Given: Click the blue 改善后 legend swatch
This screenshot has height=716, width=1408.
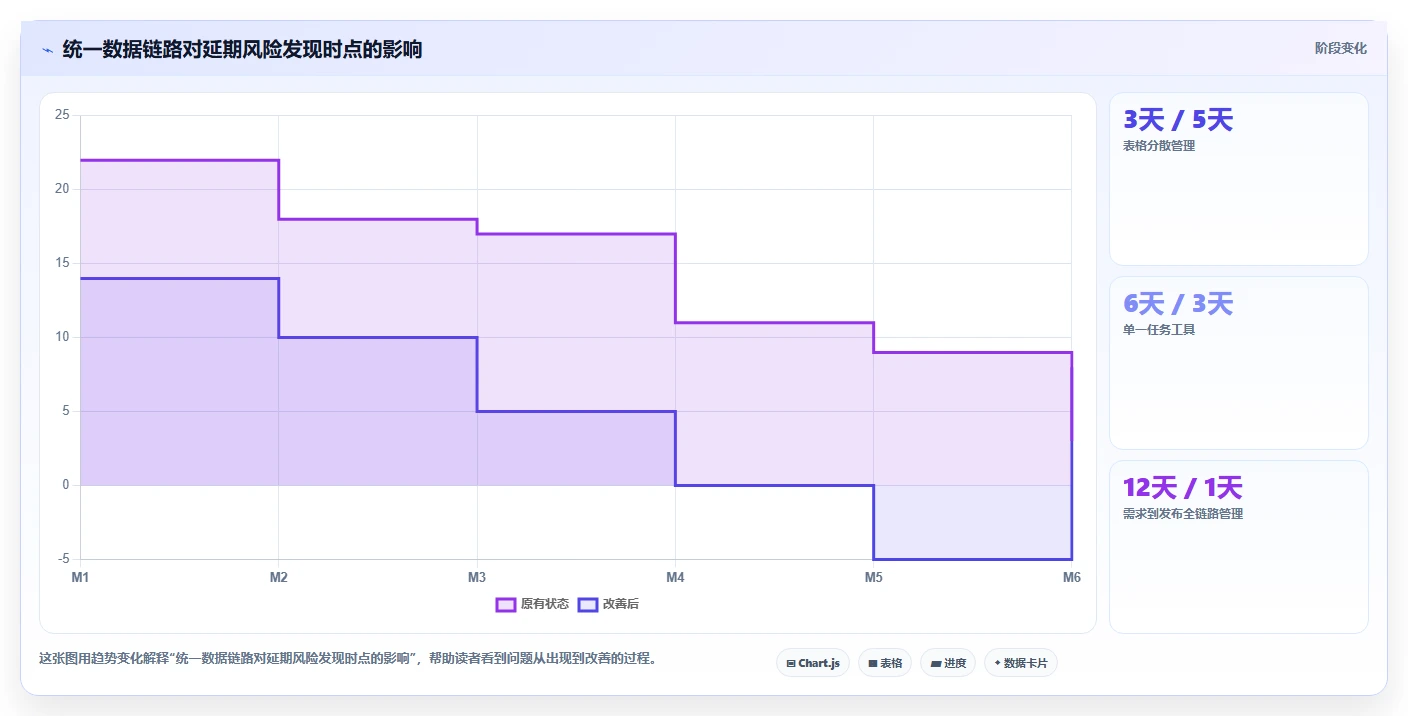Looking at the screenshot, I should 588,604.
